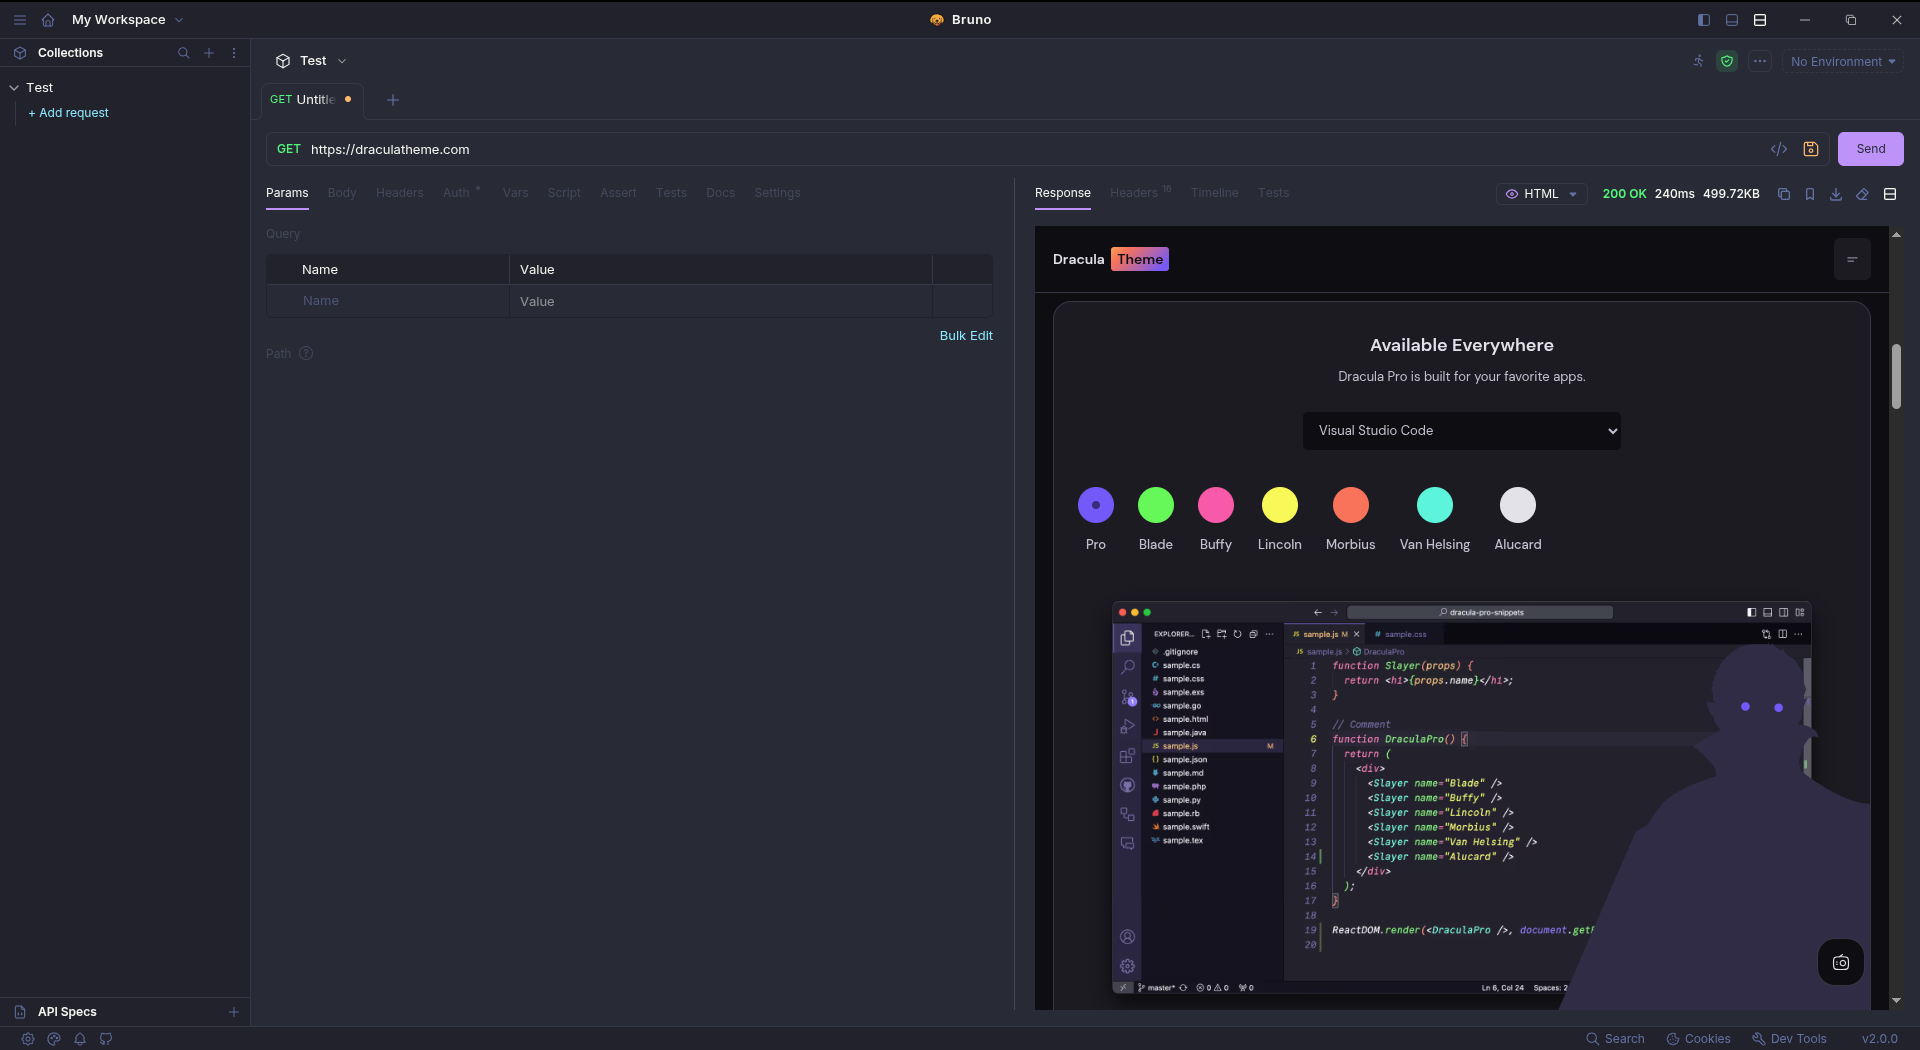This screenshot has width=1920, height=1050.
Task: Open the Visual Studio Code app selector
Action: pos(1462,431)
